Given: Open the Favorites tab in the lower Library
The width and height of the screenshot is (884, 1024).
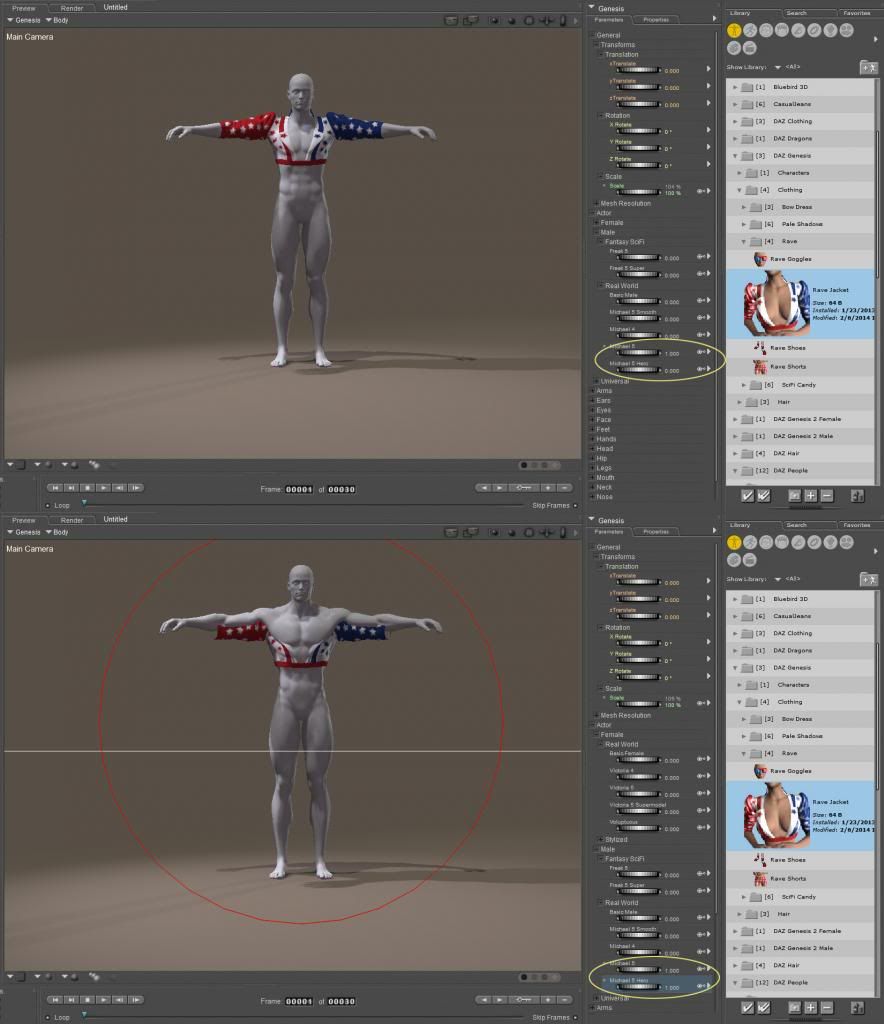Looking at the screenshot, I should pyautogui.click(x=856, y=524).
